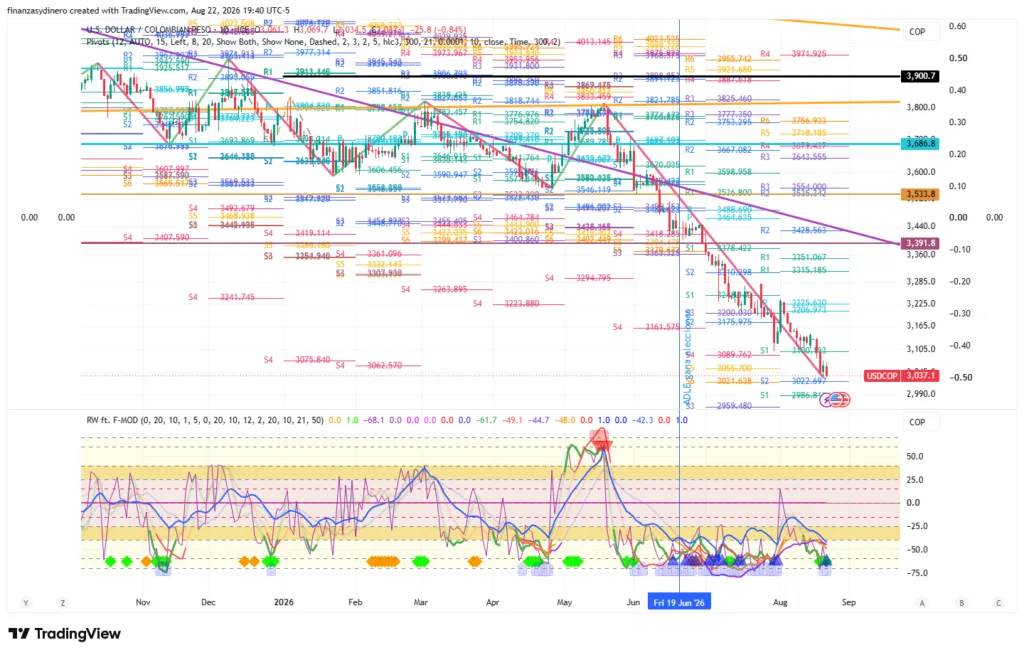This screenshot has height=655, width=1024.
Task: Click the 0.60 value on right scale
Action: coord(957,26)
